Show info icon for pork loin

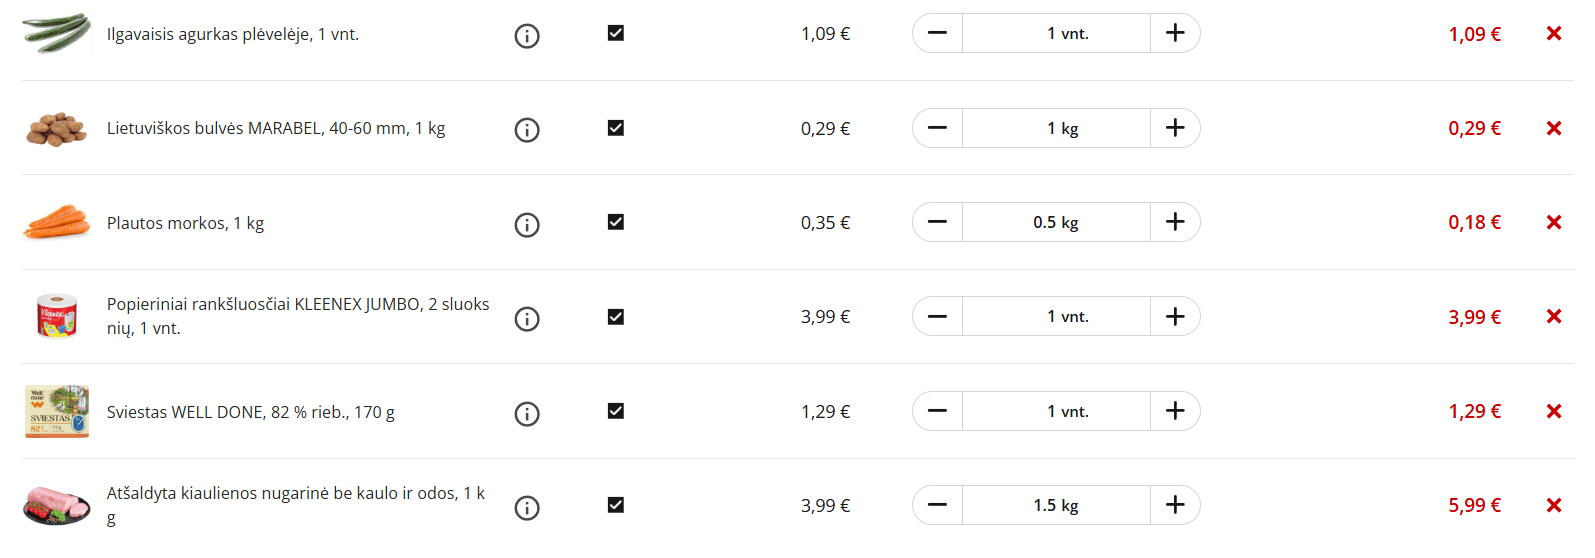pos(527,508)
